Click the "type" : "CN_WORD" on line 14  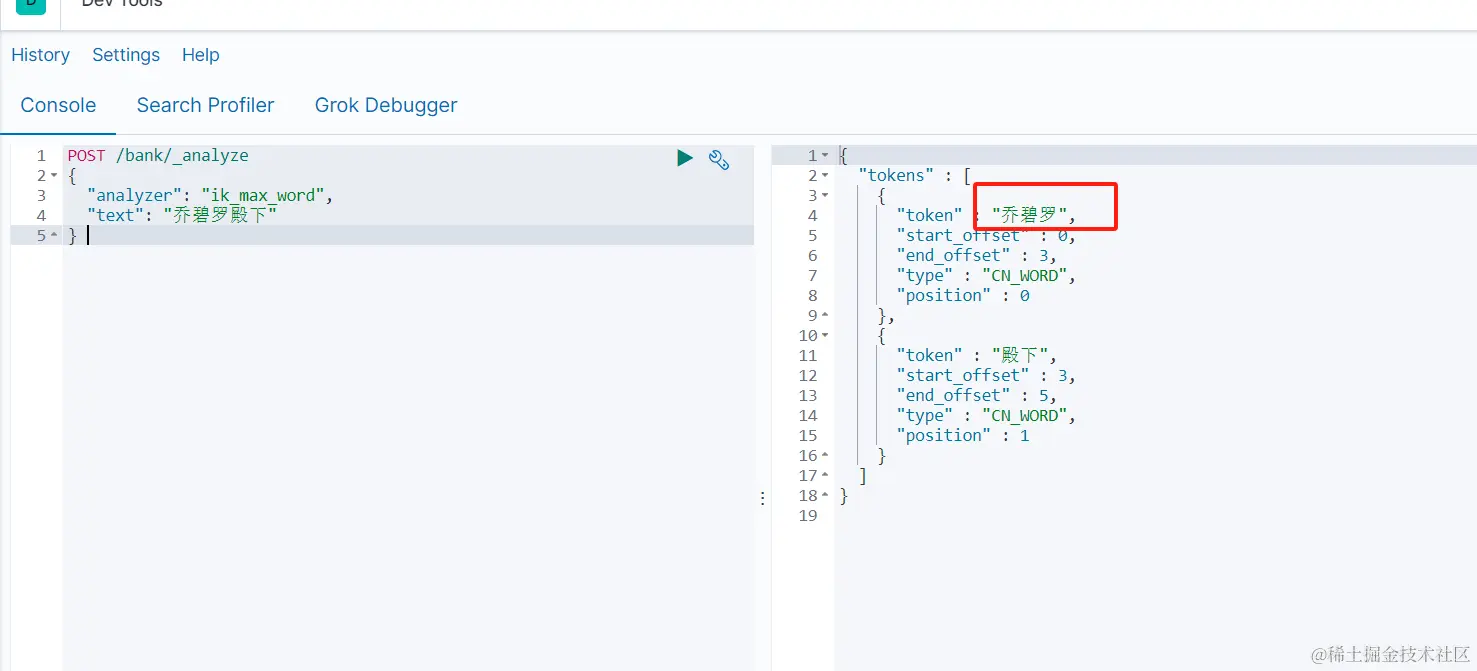coord(986,415)
